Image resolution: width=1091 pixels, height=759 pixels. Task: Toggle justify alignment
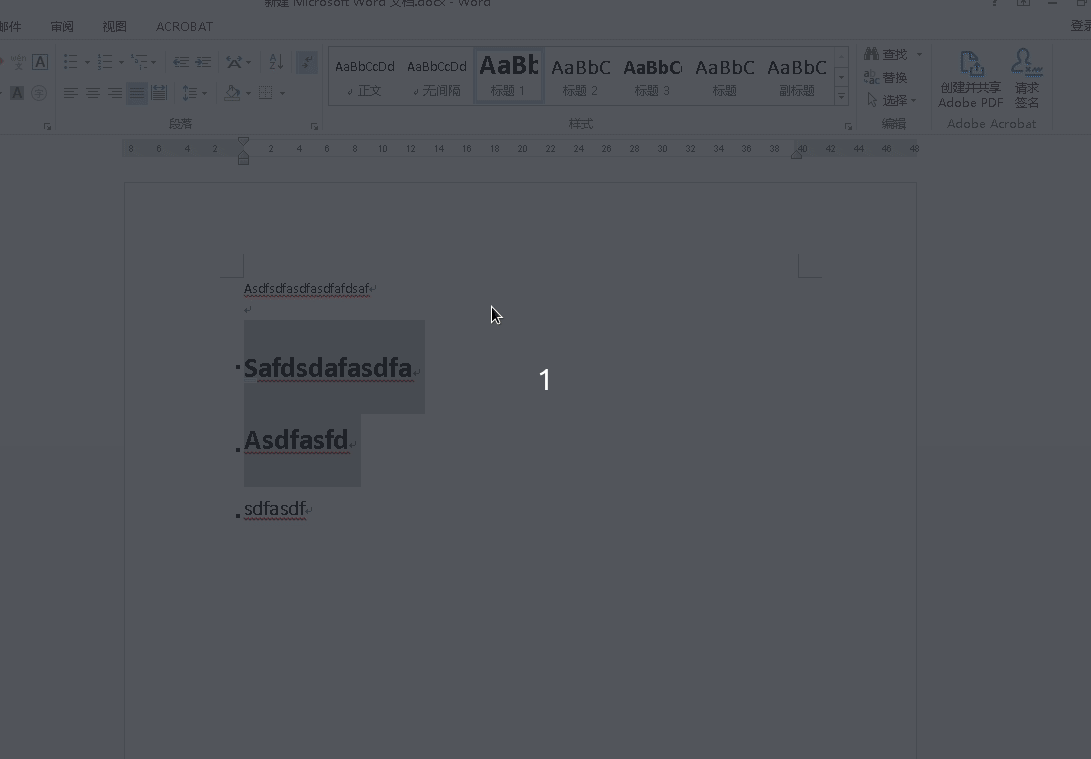[137, 93]
